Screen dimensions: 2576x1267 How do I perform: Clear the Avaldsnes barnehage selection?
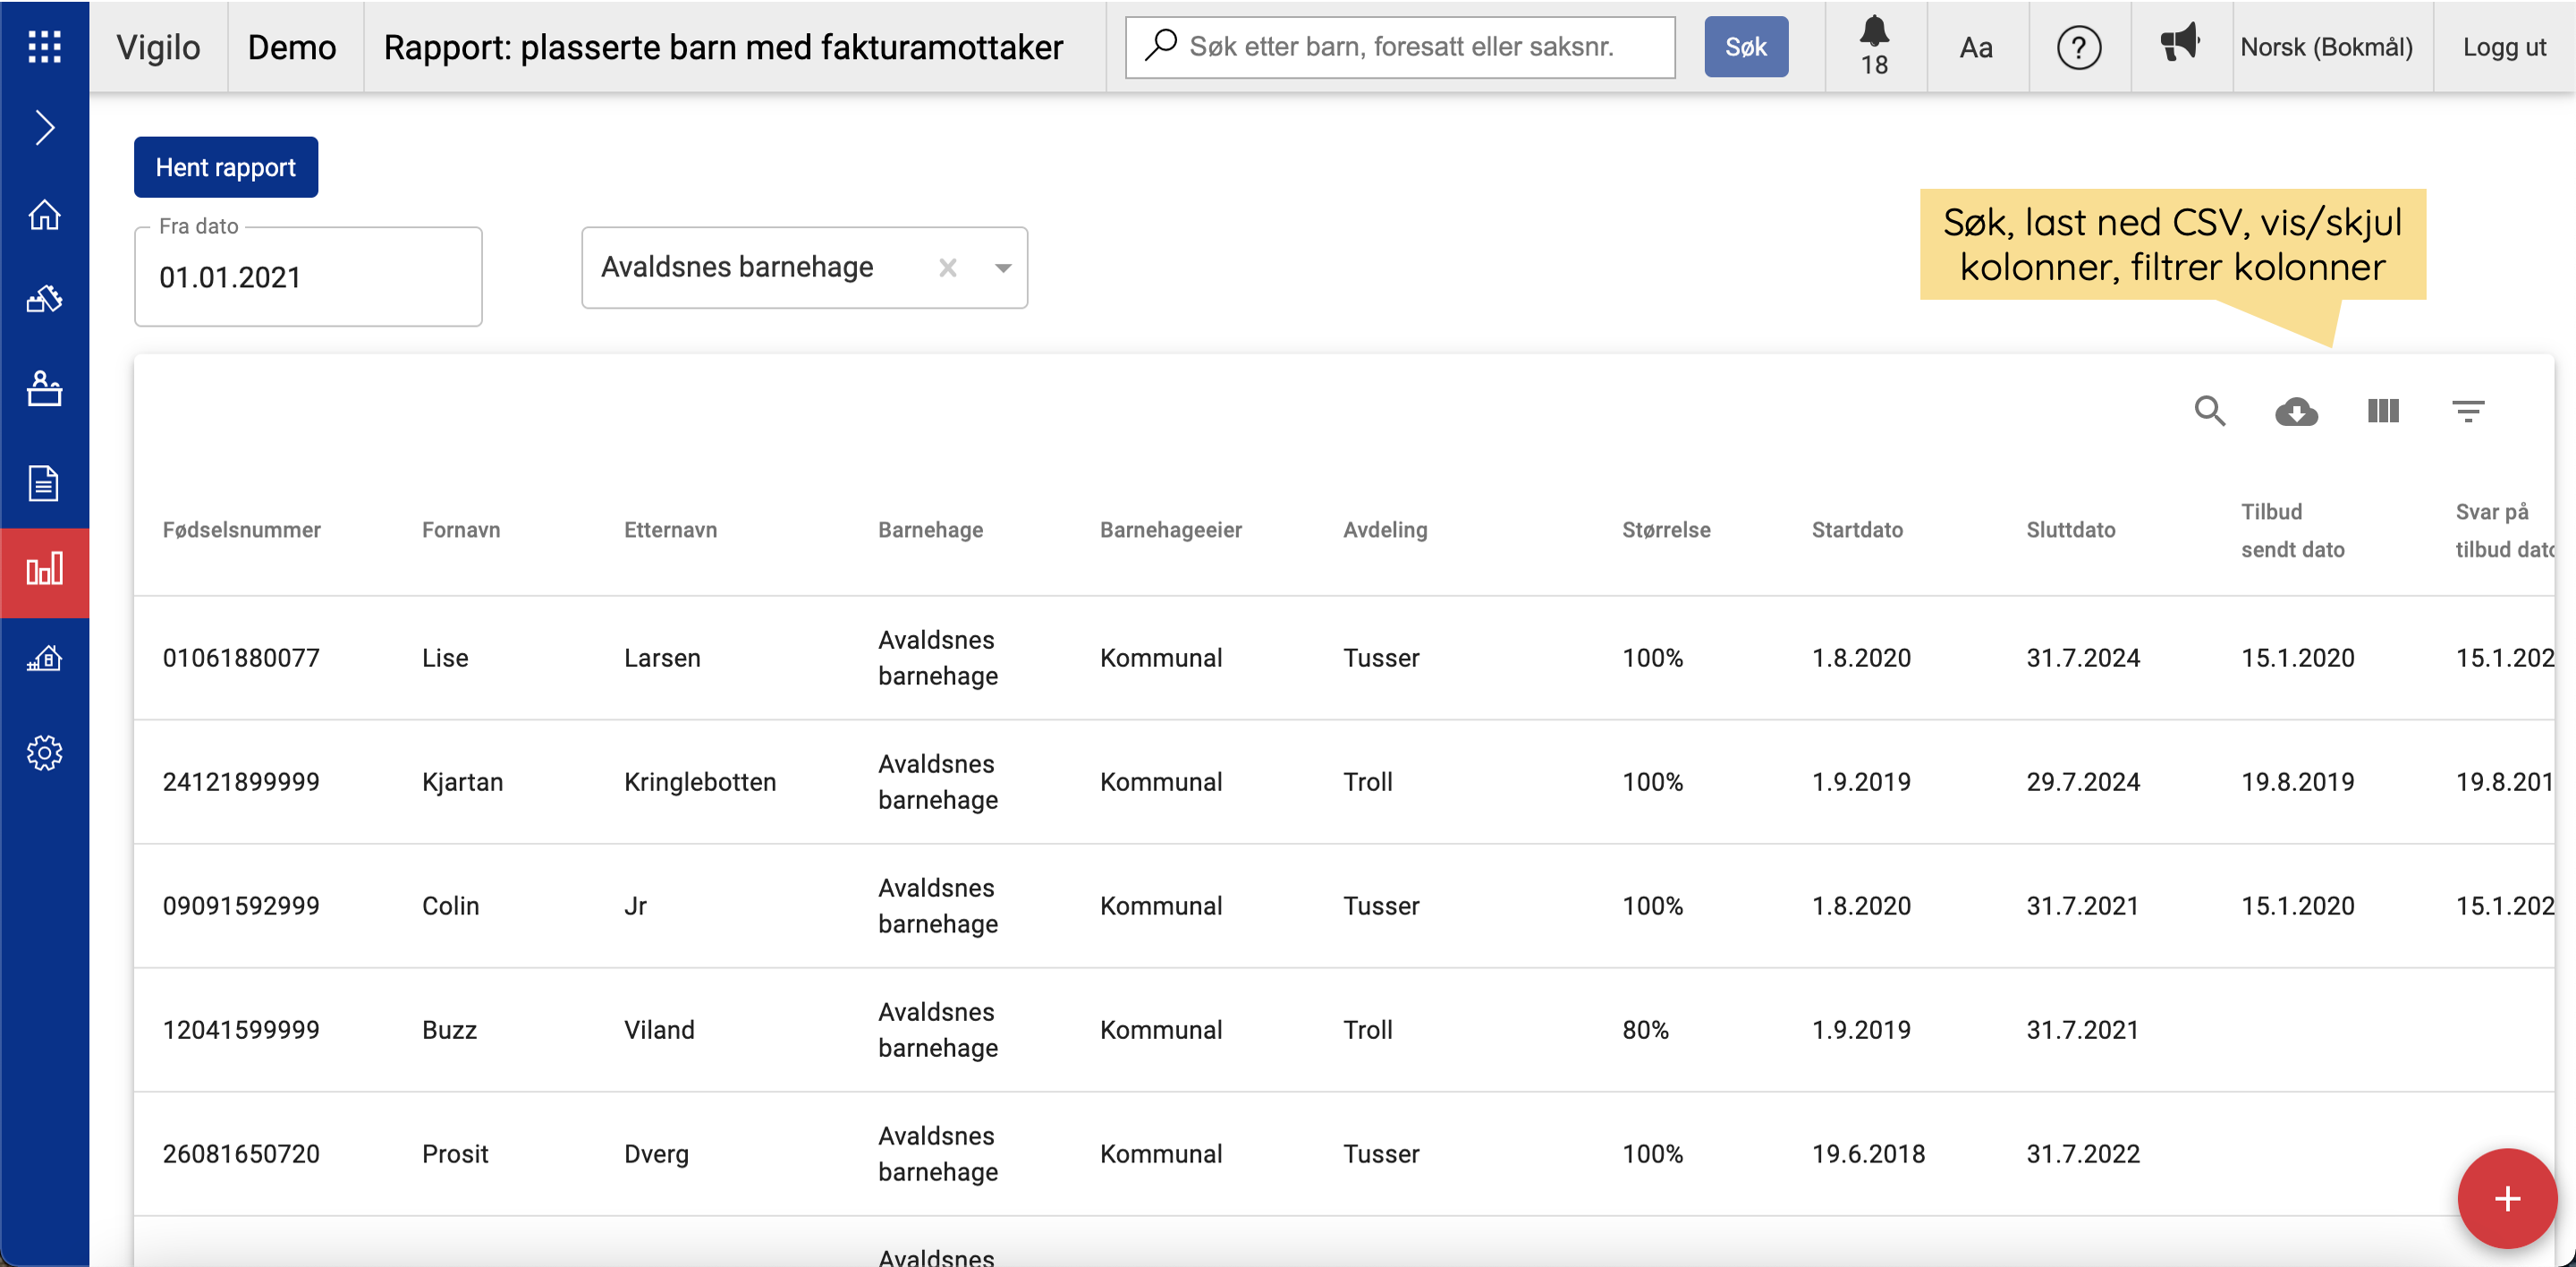coord(948,268)
